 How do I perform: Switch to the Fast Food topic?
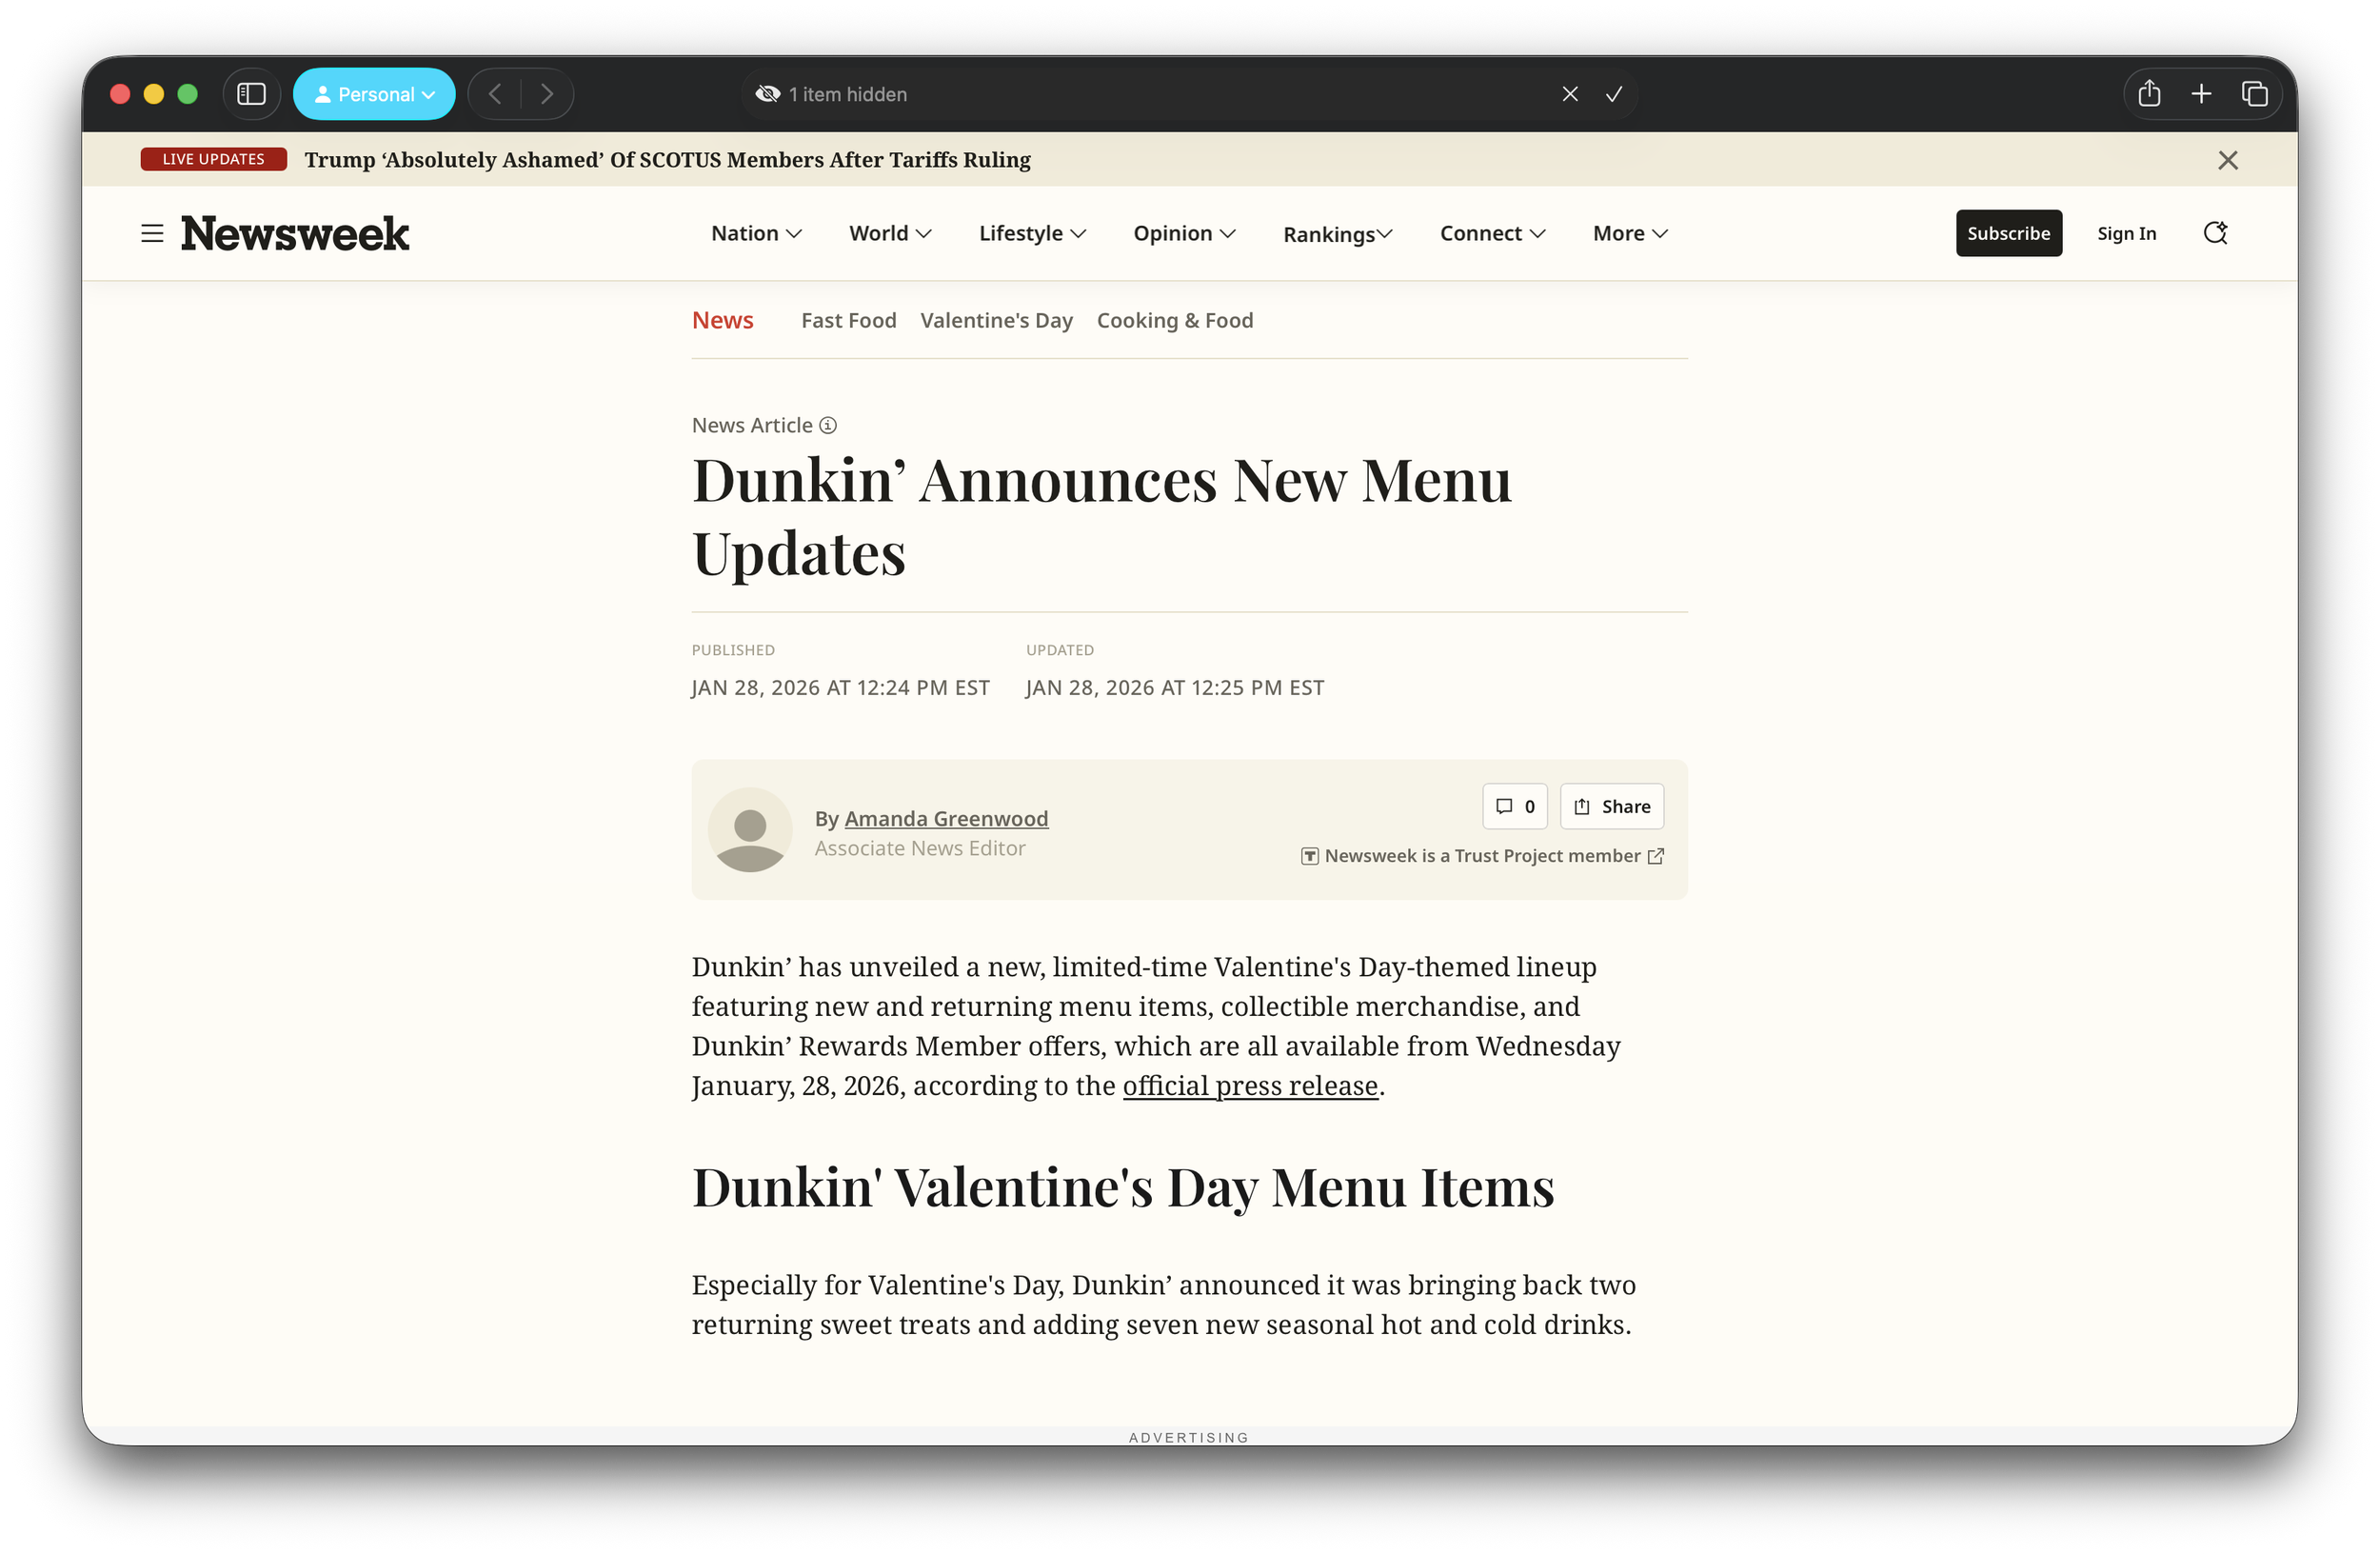tap(848, 320)
